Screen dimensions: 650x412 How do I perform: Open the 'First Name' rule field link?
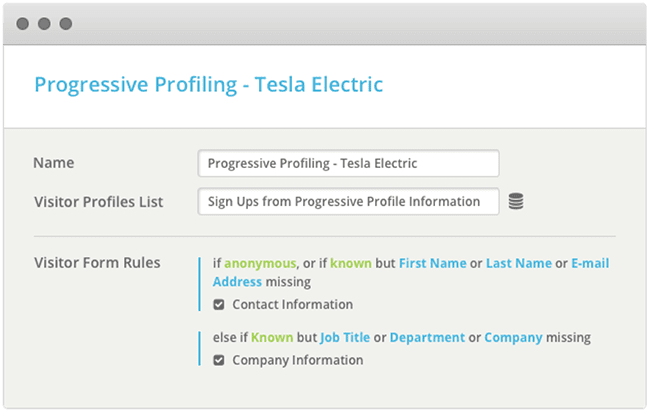[x=432, y=264]
